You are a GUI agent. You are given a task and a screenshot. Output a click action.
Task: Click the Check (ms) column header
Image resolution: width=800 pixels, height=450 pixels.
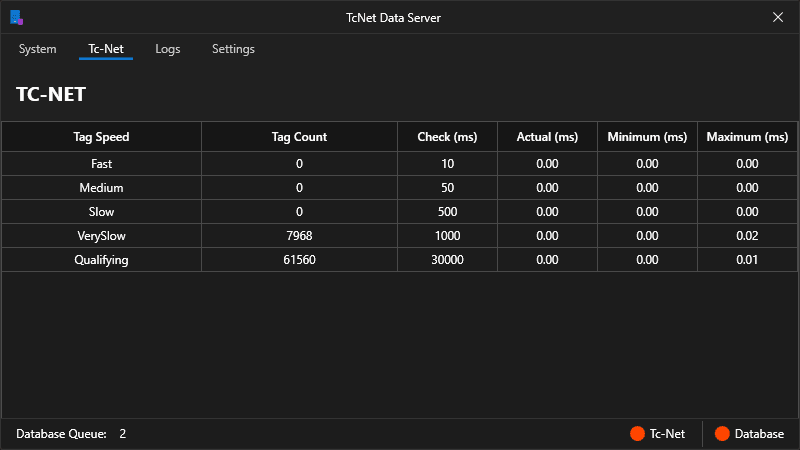pos(447,137)
